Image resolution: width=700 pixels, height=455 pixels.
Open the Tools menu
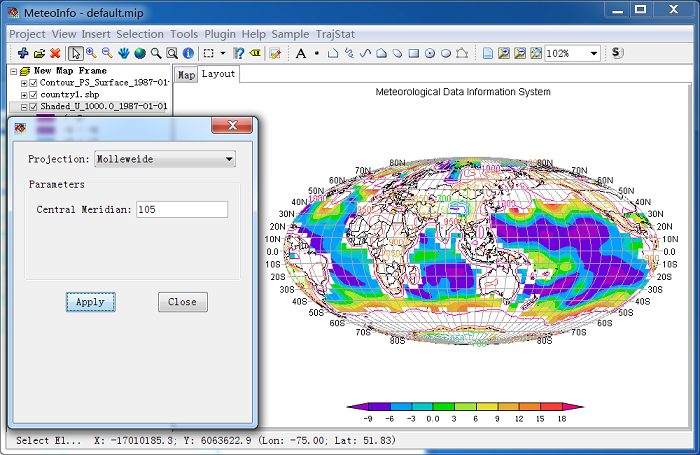[184, 34]
